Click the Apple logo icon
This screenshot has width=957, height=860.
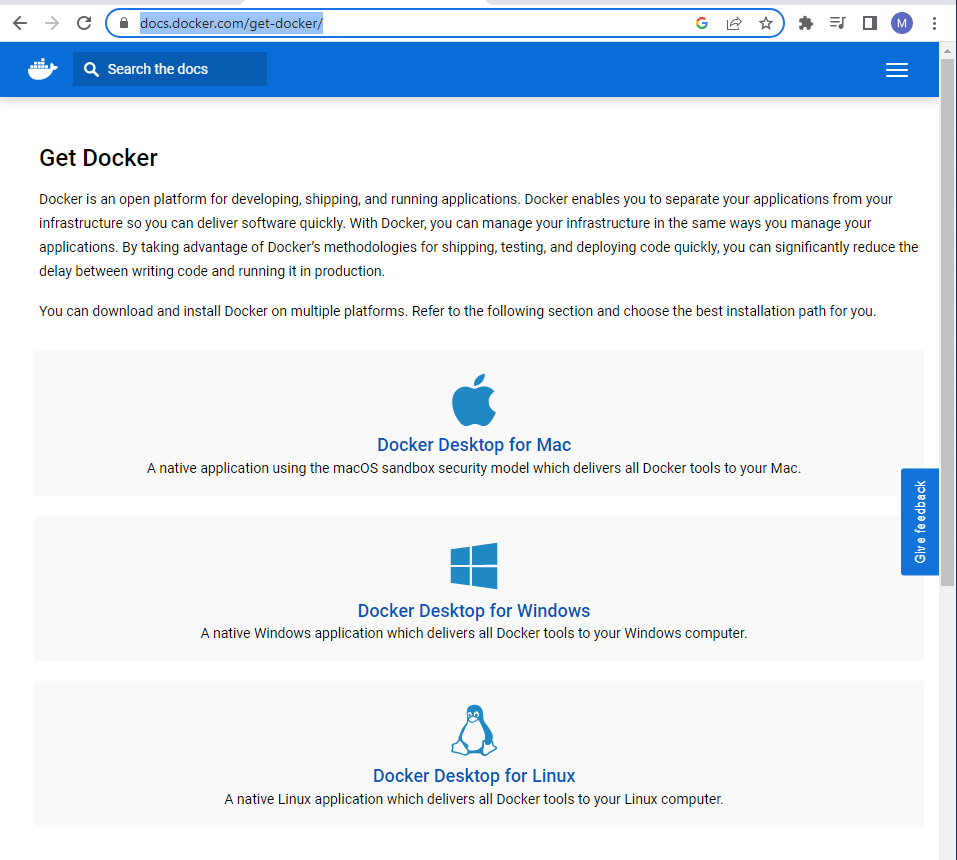tap(474, 401)
